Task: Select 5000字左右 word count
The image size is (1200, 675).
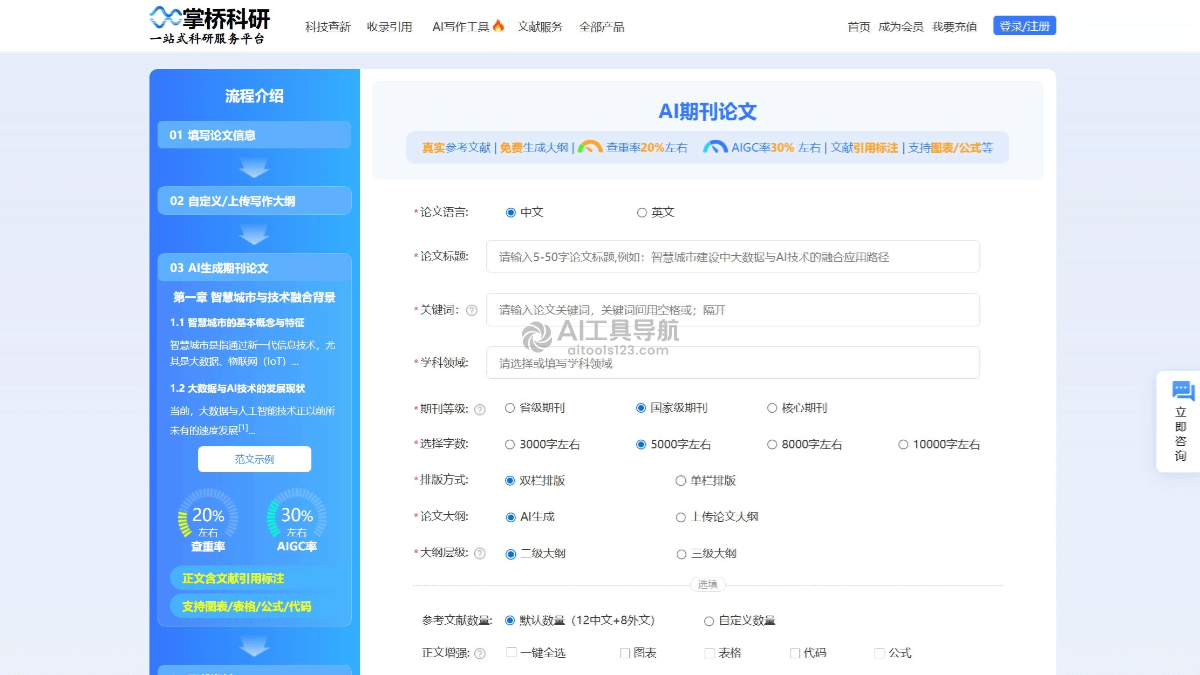Action: coord(641,444)
